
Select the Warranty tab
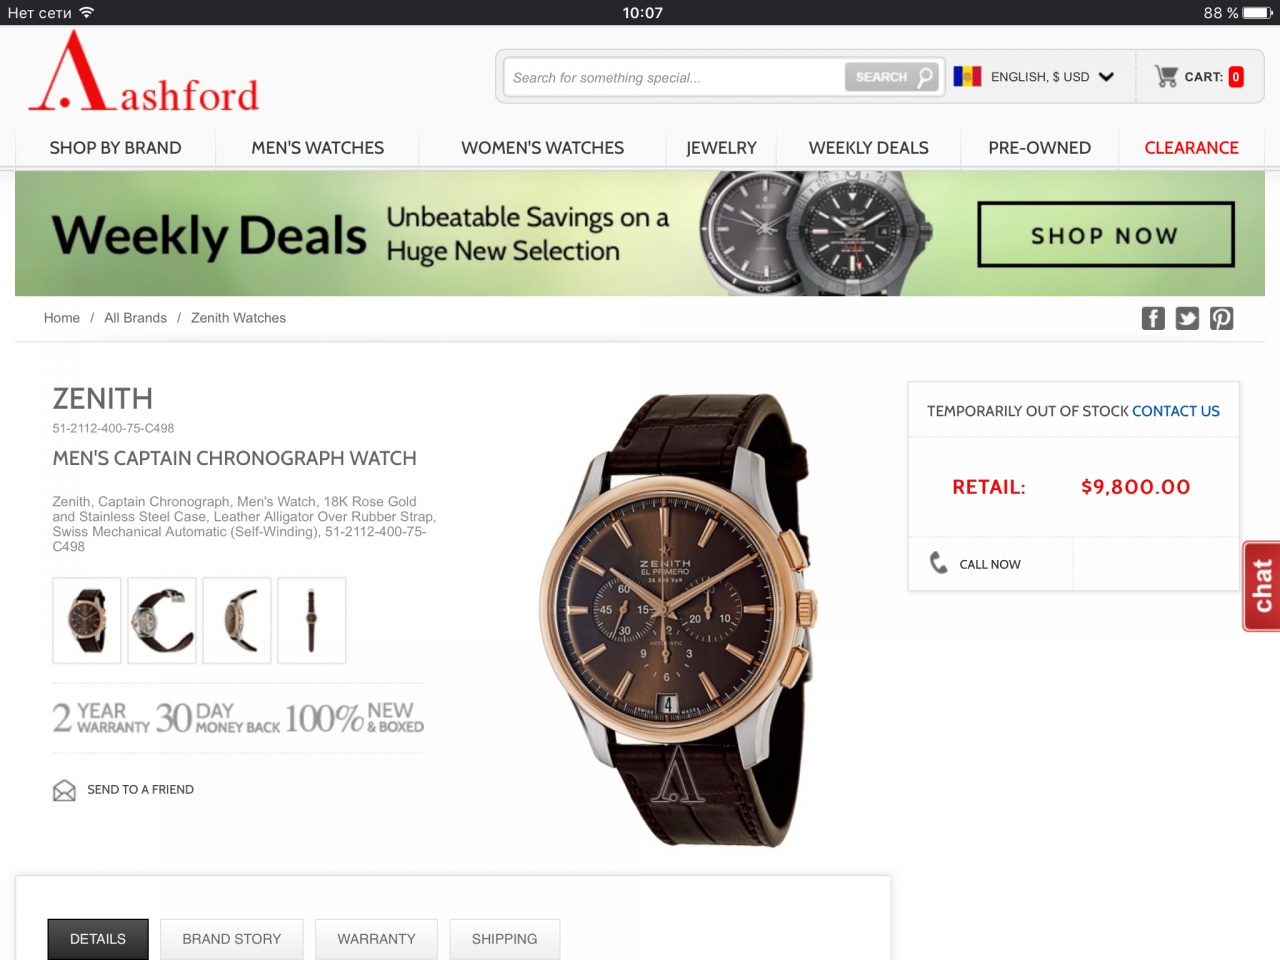click(376, 939)
